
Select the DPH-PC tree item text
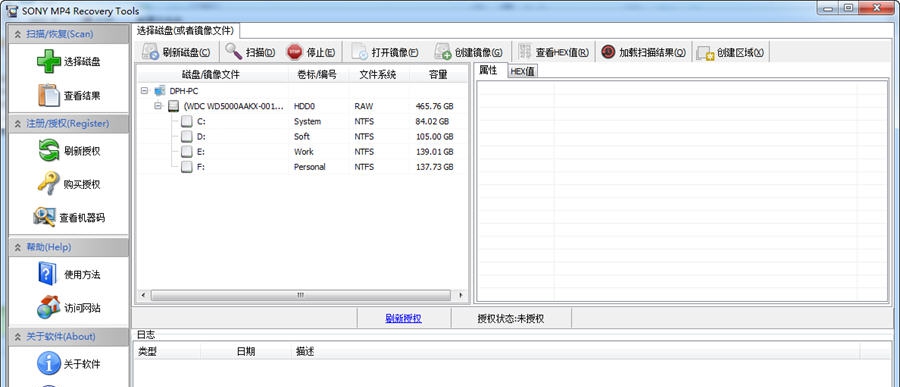pos(184,91)
